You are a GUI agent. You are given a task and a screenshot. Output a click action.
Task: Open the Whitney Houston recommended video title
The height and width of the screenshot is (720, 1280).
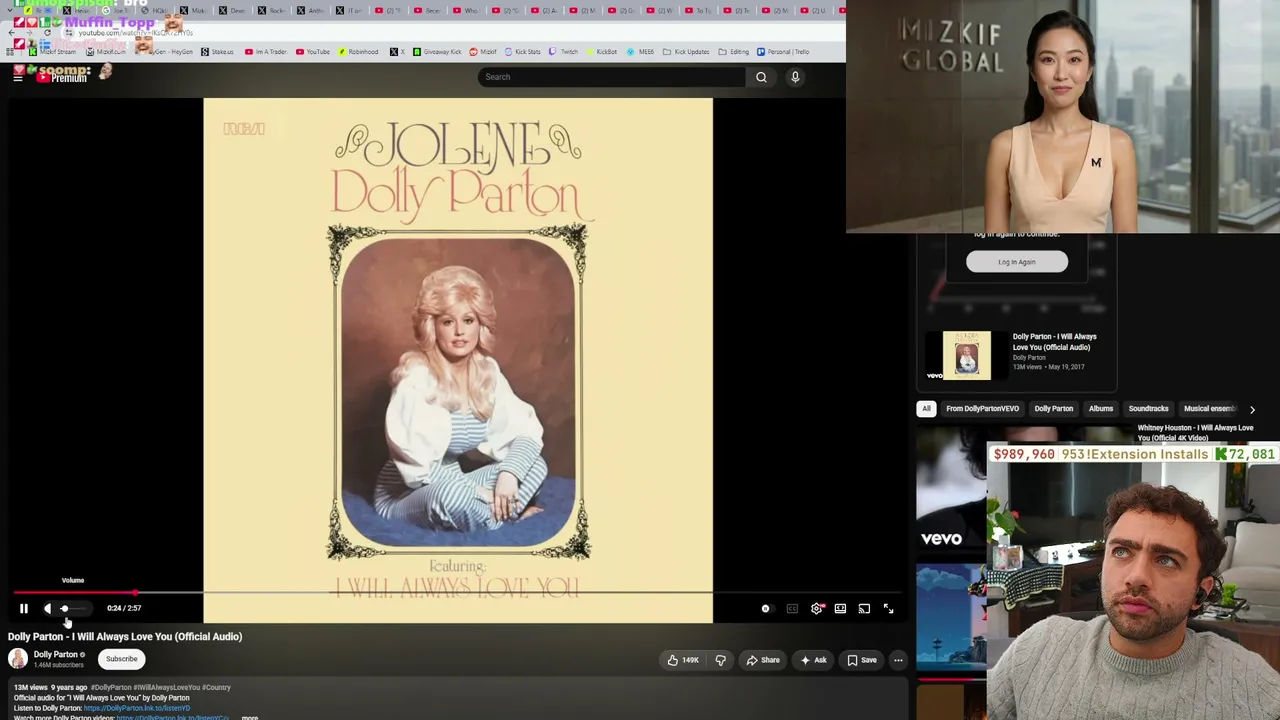coord(1195,433)
